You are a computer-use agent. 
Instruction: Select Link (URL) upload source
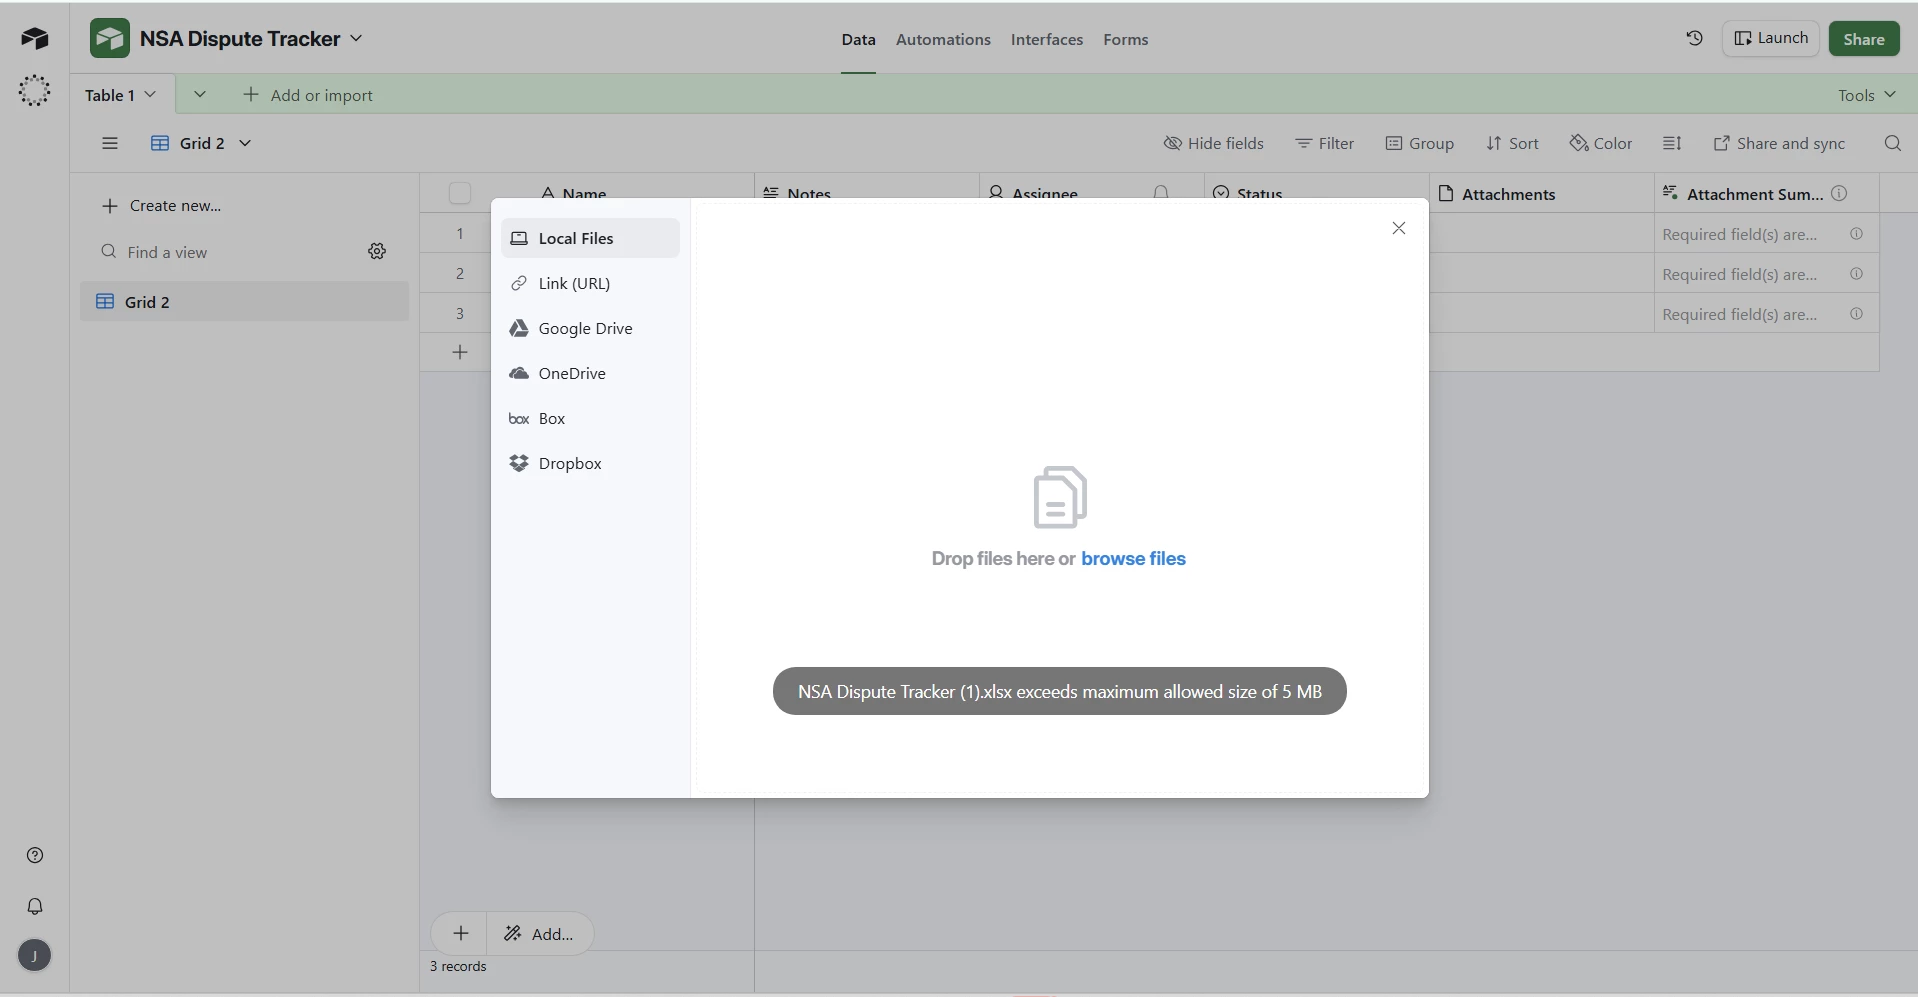[590, 283]
